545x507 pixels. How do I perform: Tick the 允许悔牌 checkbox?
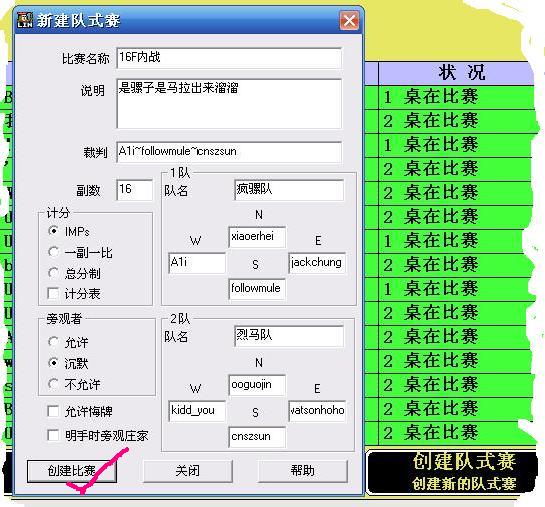click(53, 411)
